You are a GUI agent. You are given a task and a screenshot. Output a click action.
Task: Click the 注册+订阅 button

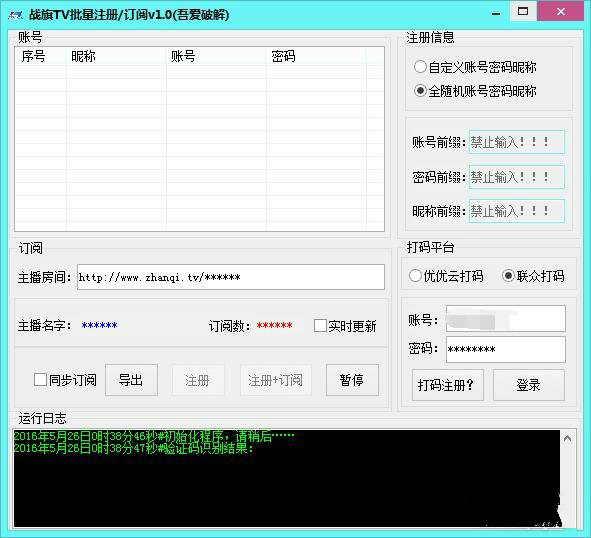(x=276, y=380)
